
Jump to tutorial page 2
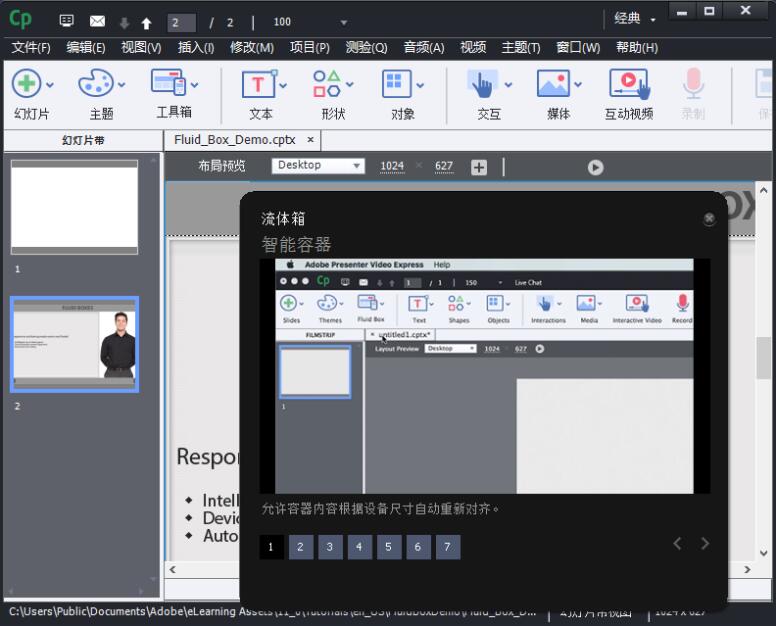coord(301,547)
